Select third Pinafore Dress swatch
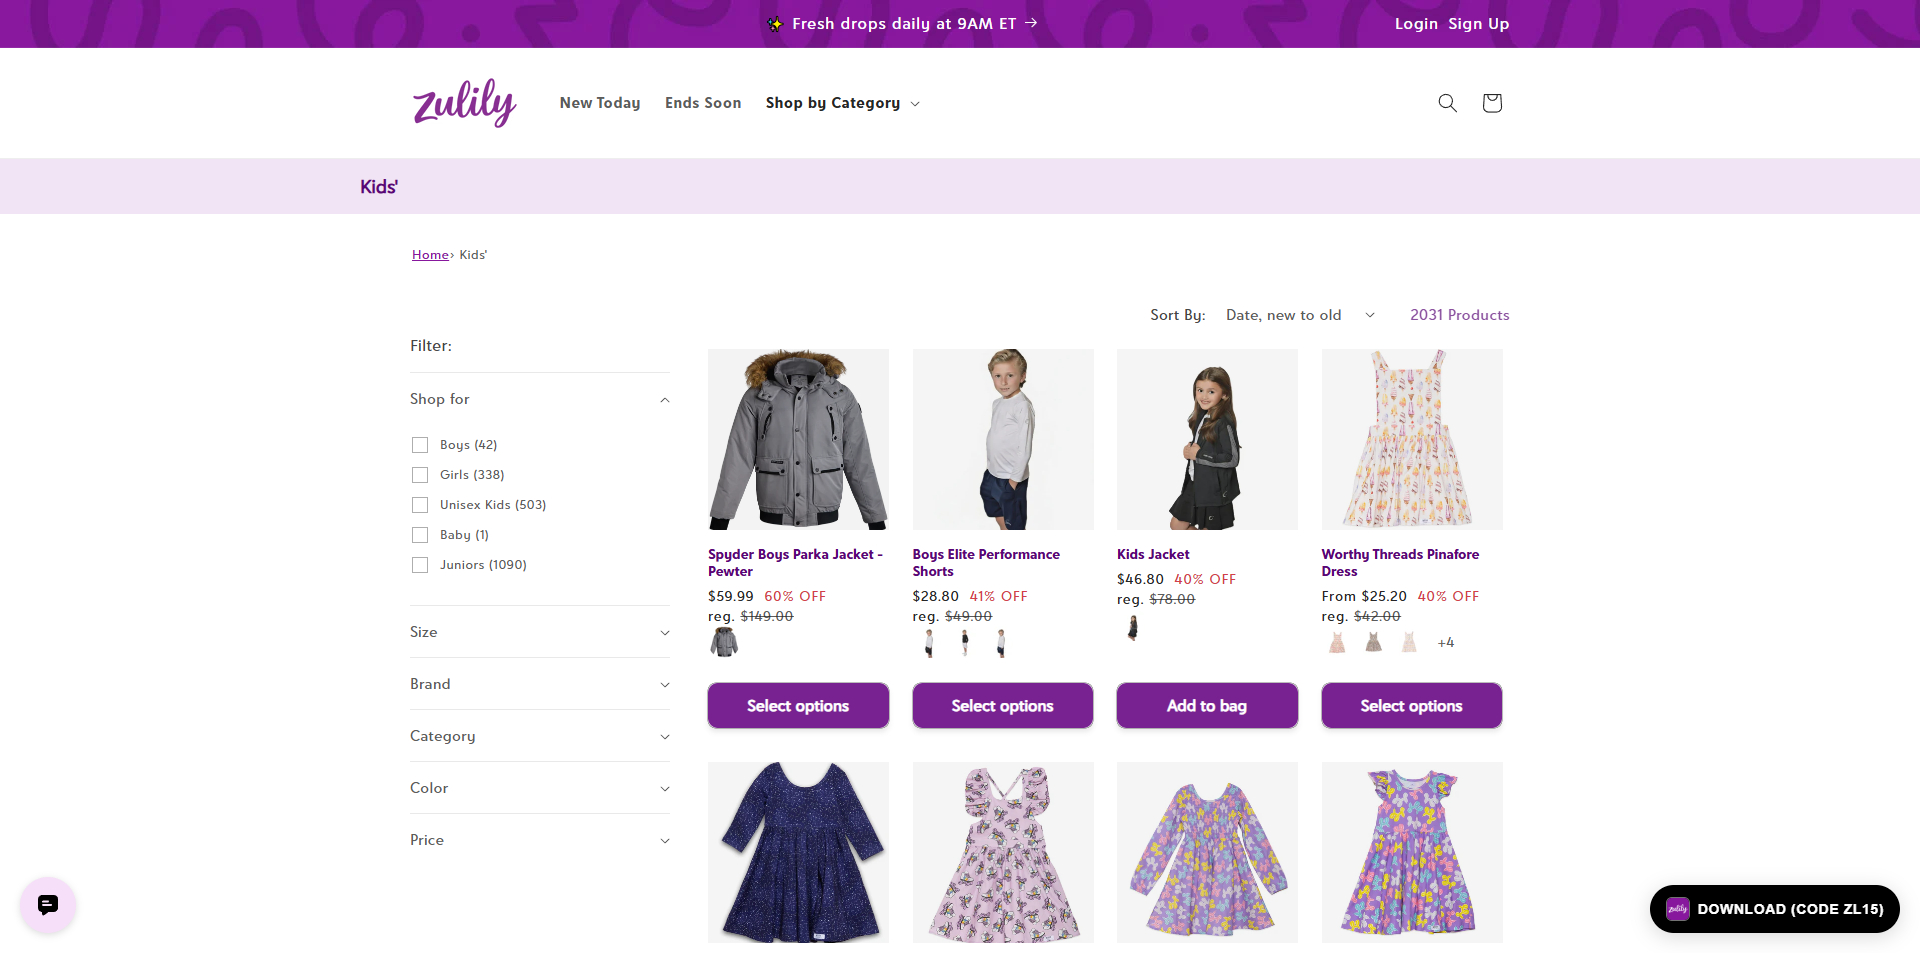The height and width of the screenshot is (953, 1920). pos(1409,642)
